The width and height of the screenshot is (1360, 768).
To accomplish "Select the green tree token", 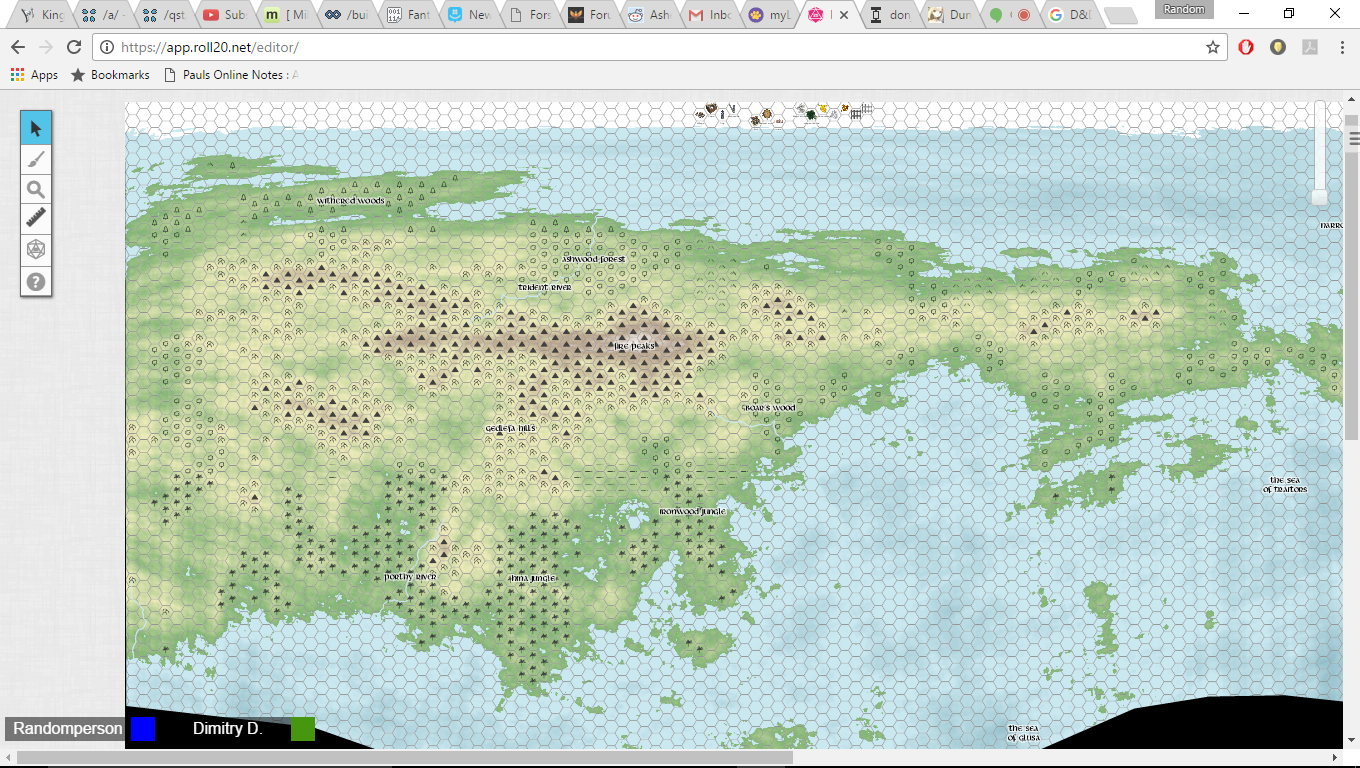I will [x=811, y=115].
